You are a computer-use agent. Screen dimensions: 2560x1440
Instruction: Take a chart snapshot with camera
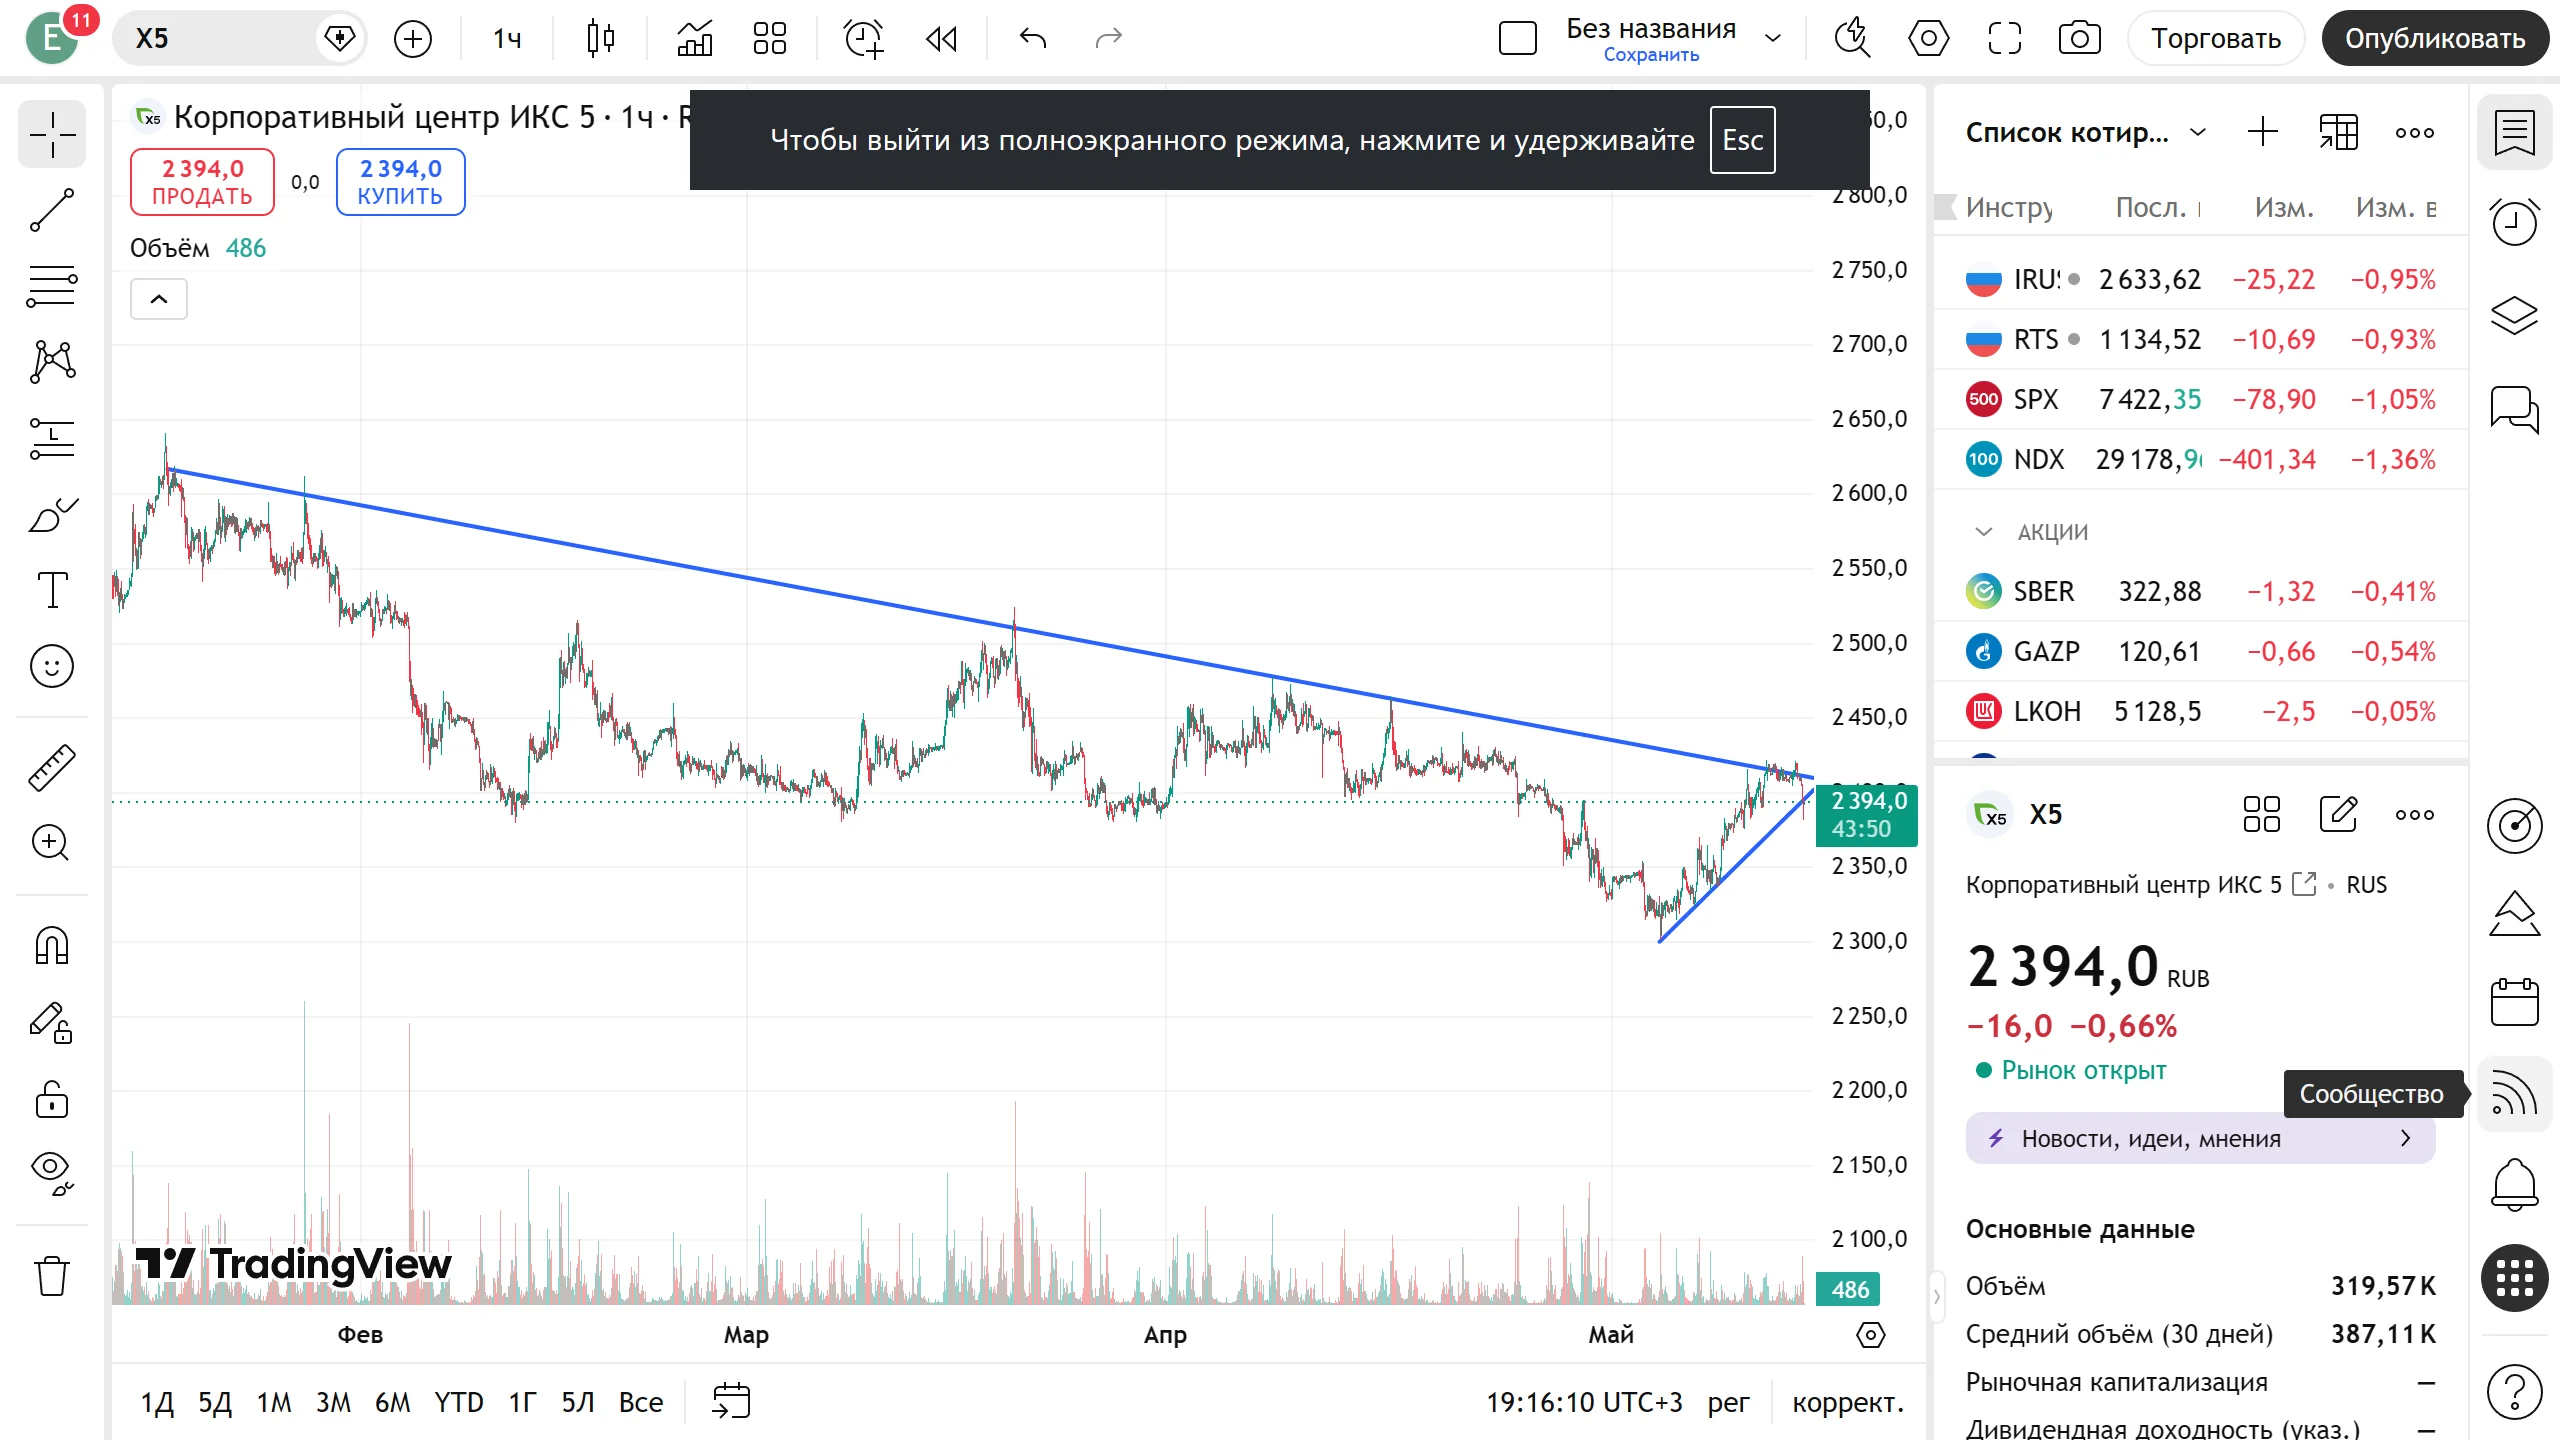tap(2080, 38)
